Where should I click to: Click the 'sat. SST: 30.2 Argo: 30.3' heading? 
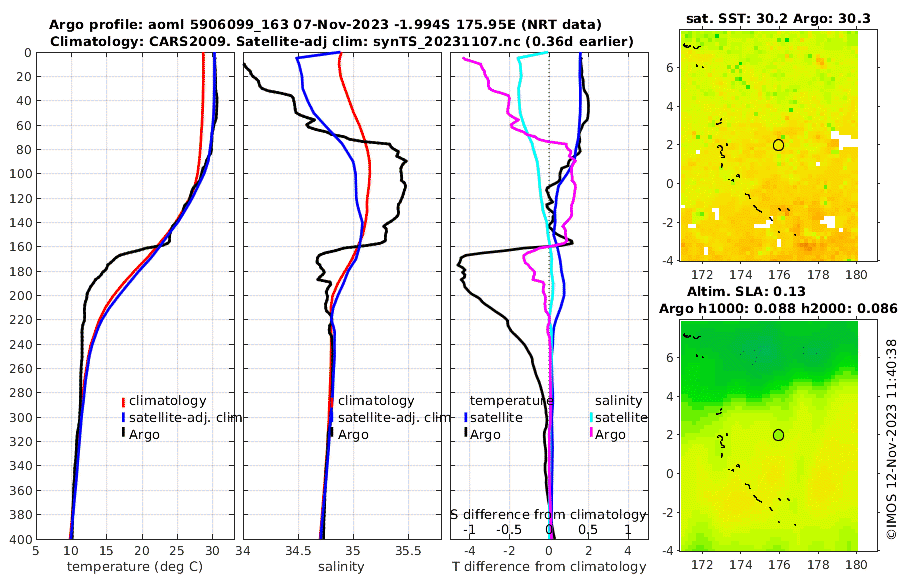click(x=778, y=18)
